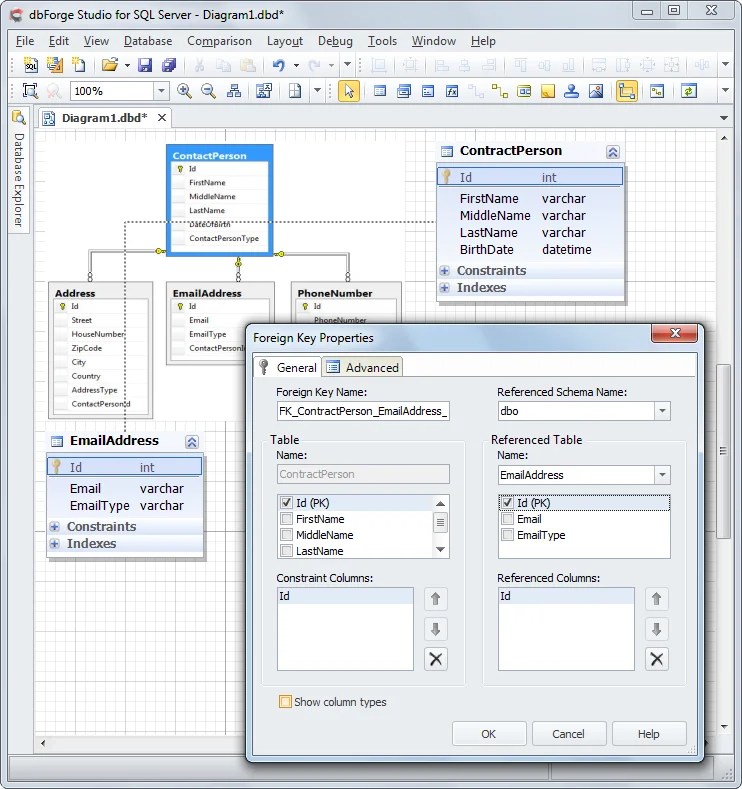This screenshot has height=789, width=742.
Task: Click the Help button in dialog
Action: 648,734
